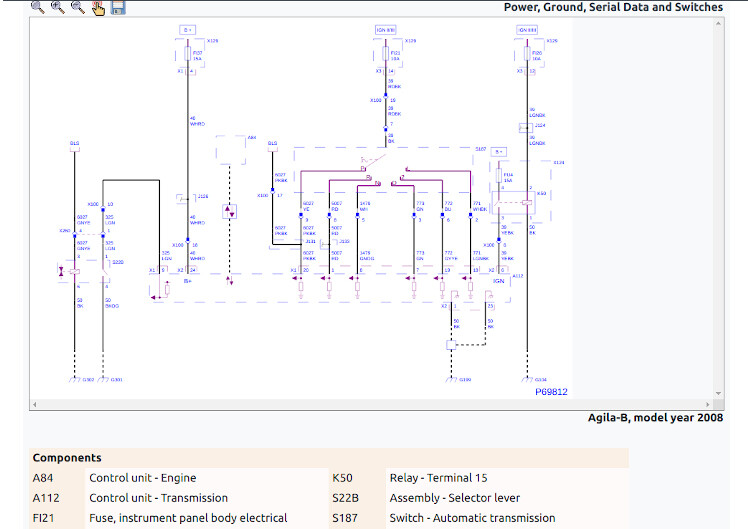Click the G104 ground symbol
748x529 pixels.
[x=527, y=380]
